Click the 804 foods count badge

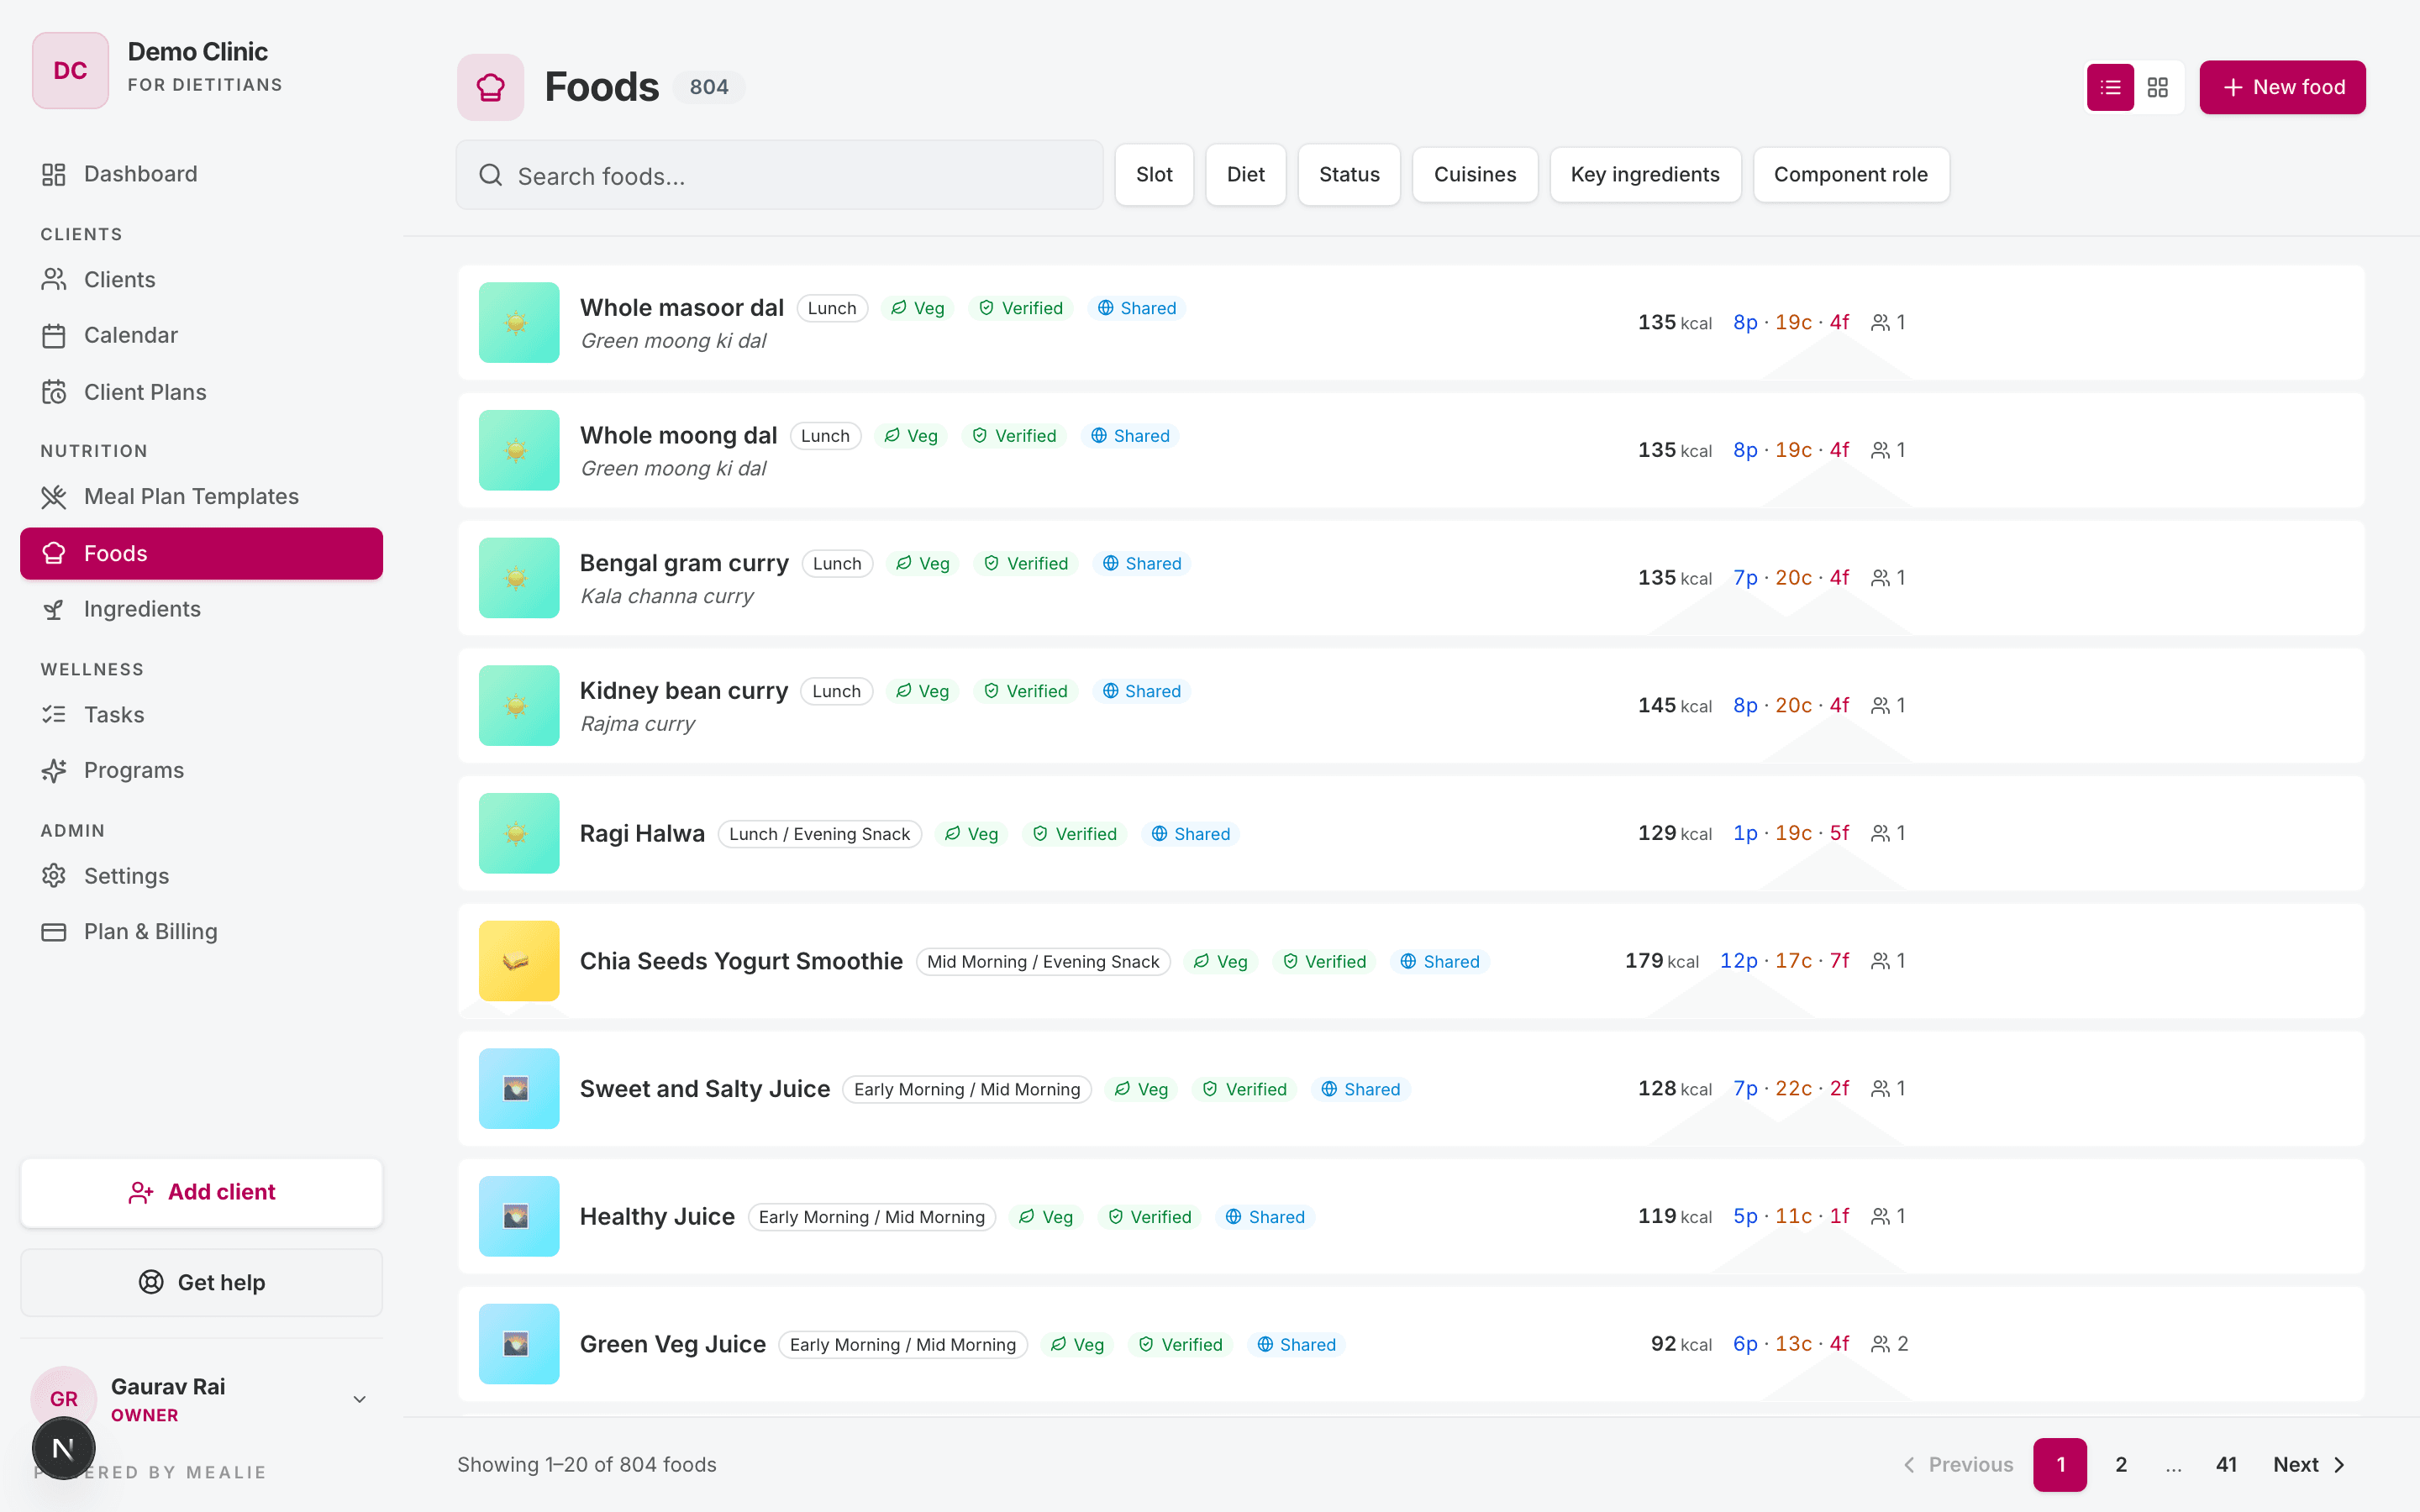pyautogui.click(x=709, y=87)
